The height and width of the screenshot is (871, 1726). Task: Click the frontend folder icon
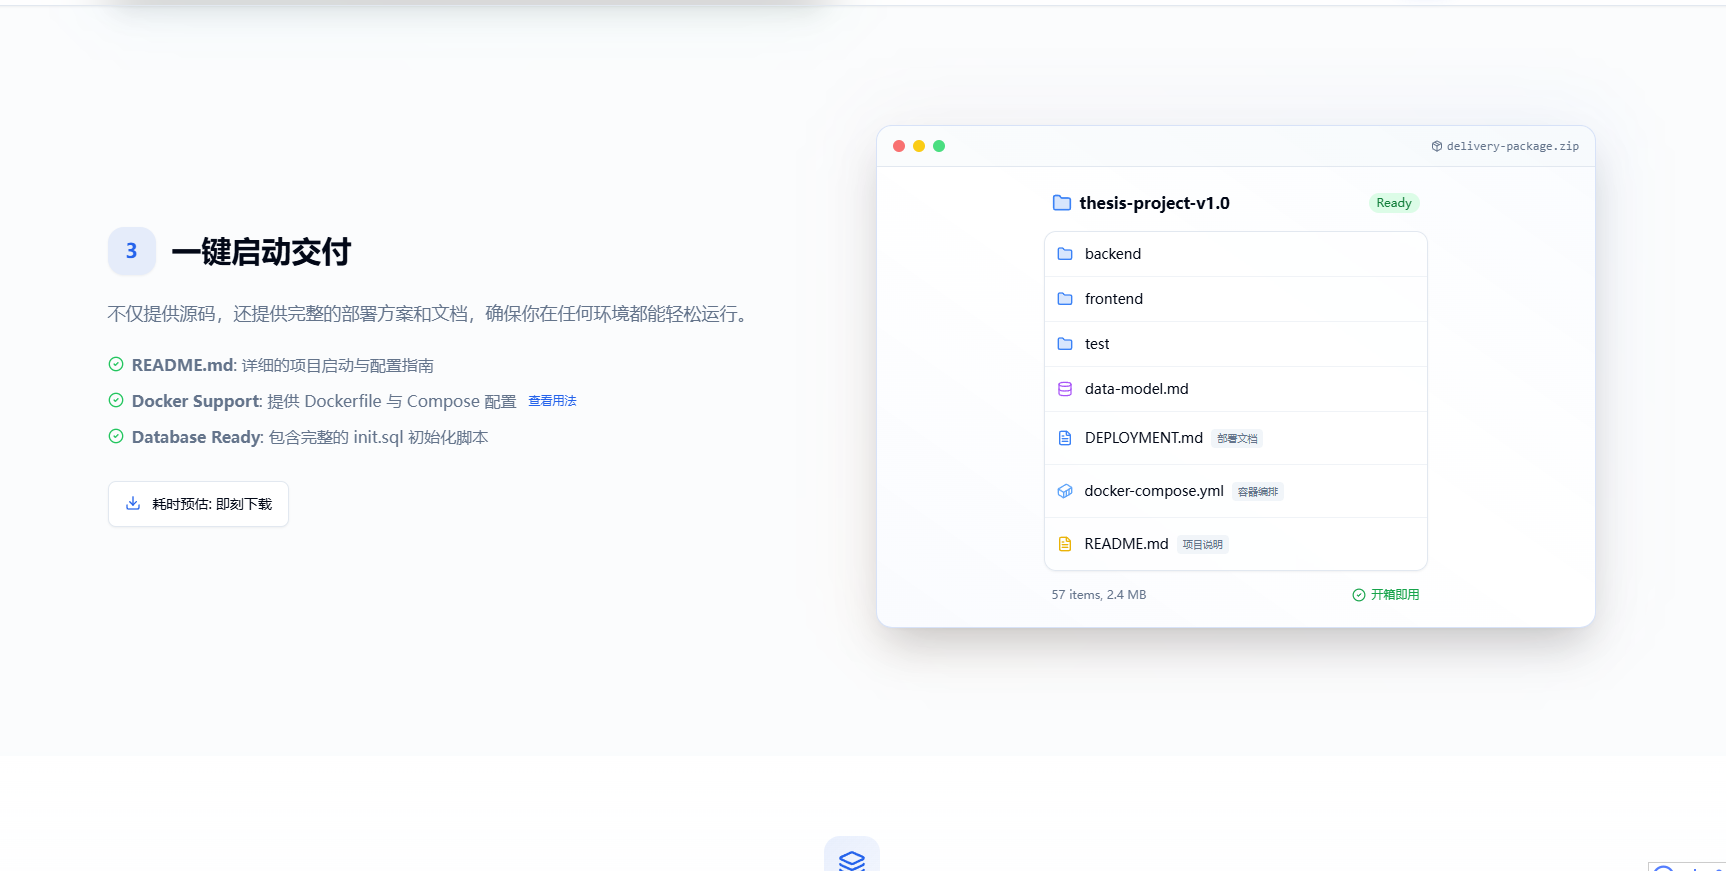1065,299
